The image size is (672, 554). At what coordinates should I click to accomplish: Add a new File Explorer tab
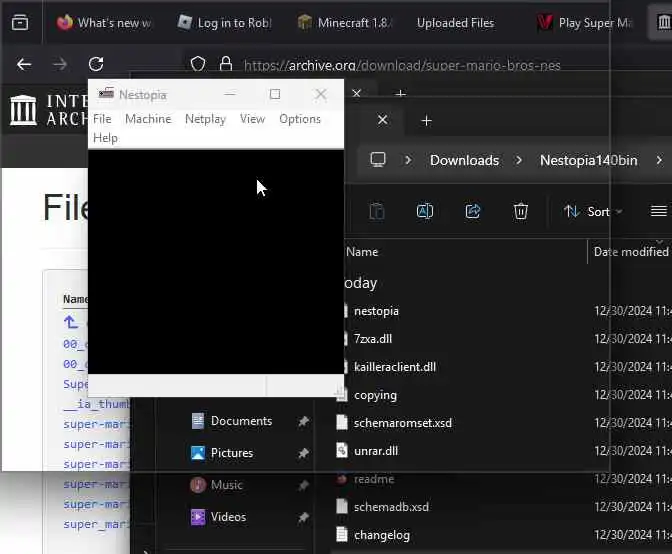coord(426,121)
